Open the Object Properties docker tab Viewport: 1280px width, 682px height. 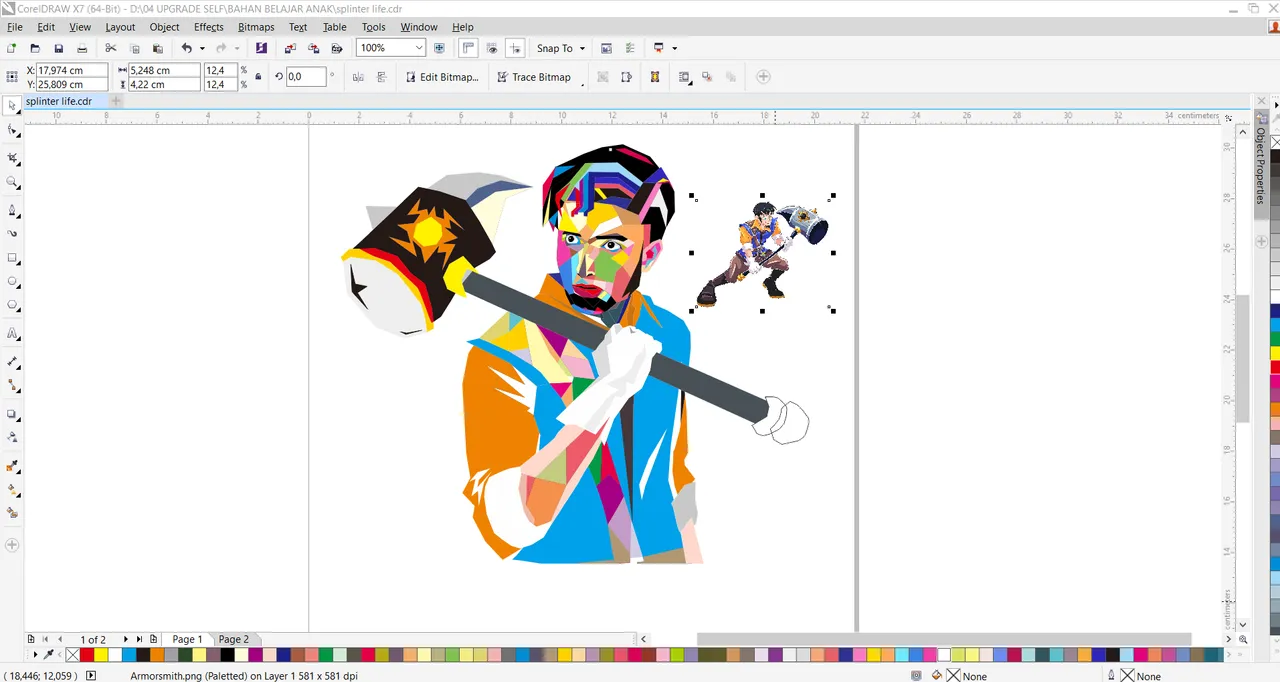click(1261, 165)
